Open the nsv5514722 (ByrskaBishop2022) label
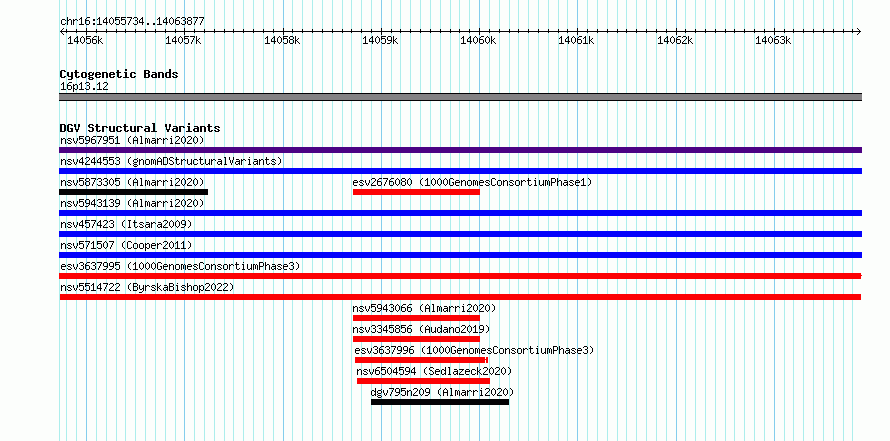 tap(147, 287)
